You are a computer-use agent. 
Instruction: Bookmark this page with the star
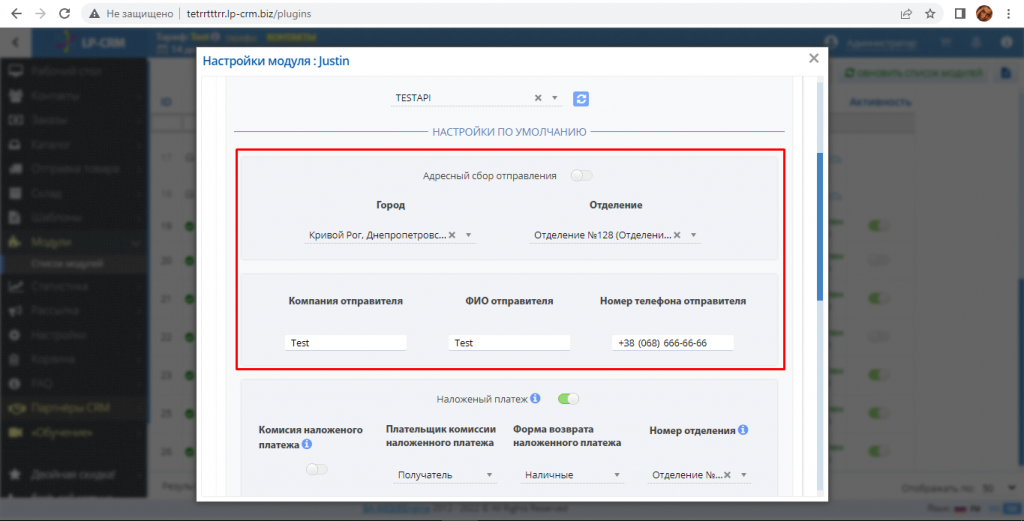[x=930, y=14]
